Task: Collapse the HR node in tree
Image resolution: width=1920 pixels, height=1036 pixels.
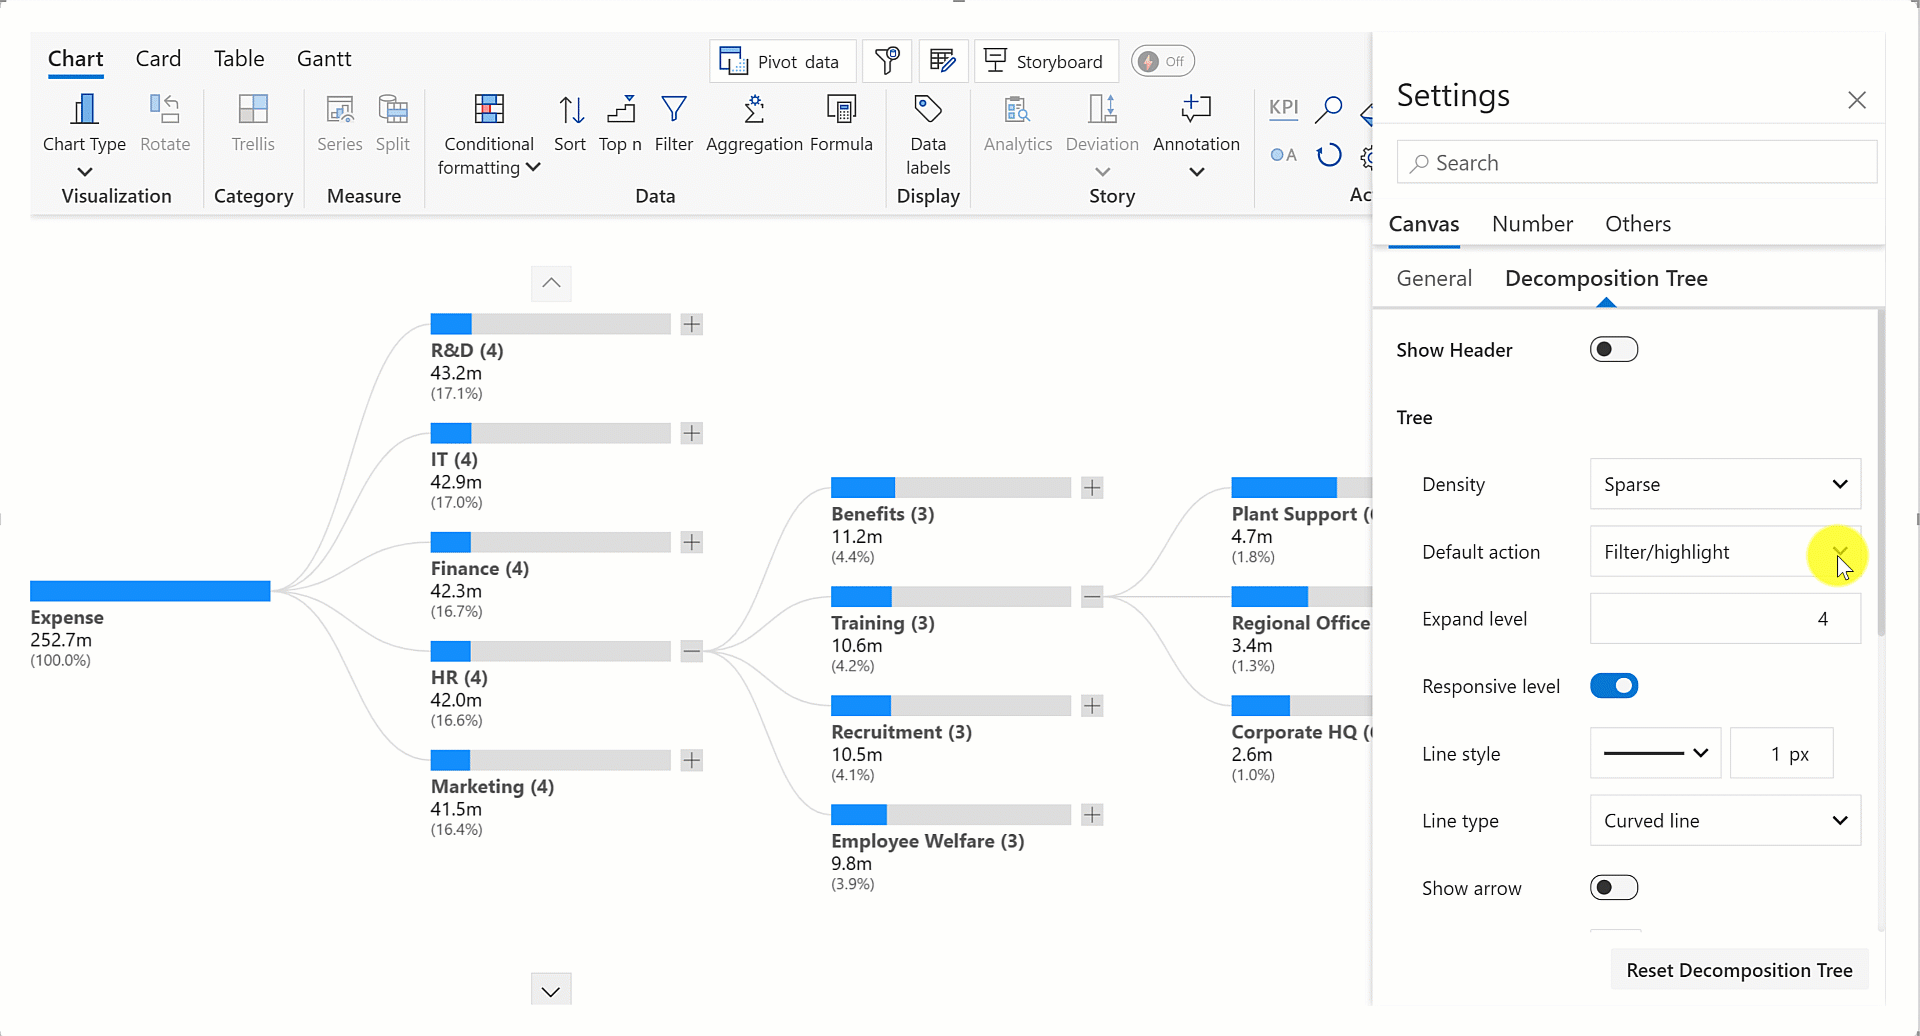Action: (x=691, y=651)
